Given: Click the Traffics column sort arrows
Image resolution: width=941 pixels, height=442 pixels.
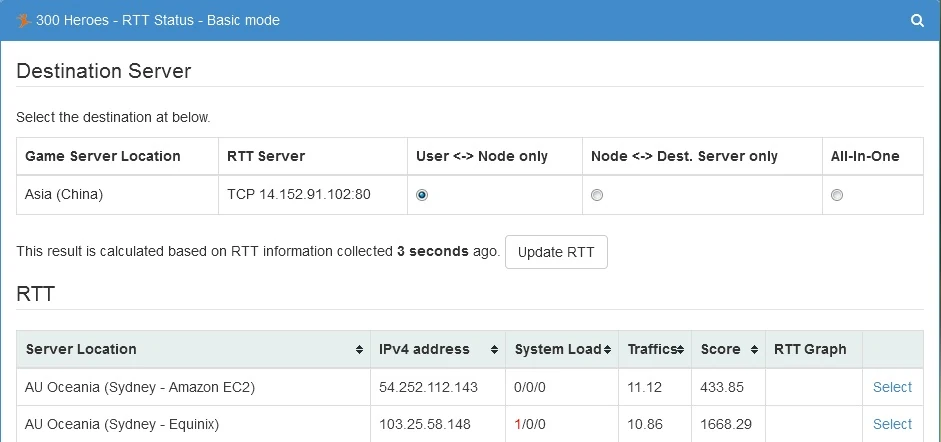Looking at the screenshot, I should (x=681, y=350).
